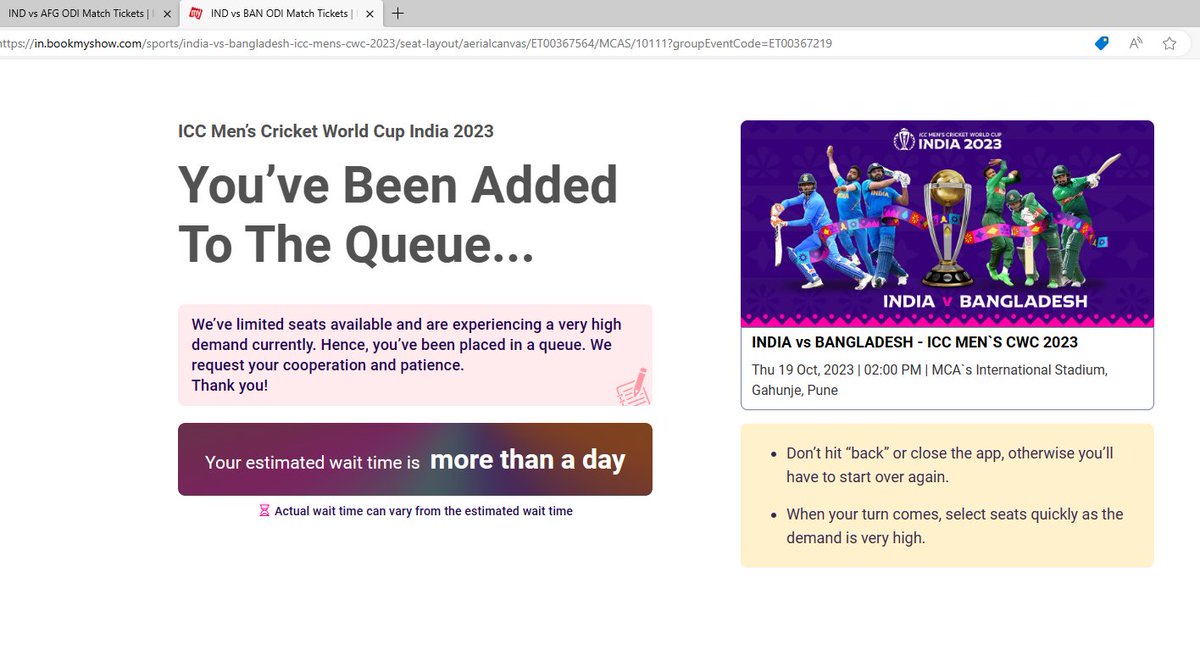Viewport: 1200px width, 650px height.
Task: Click the 'We've limited seats available' notice text
Action: (x=406, y=355)
